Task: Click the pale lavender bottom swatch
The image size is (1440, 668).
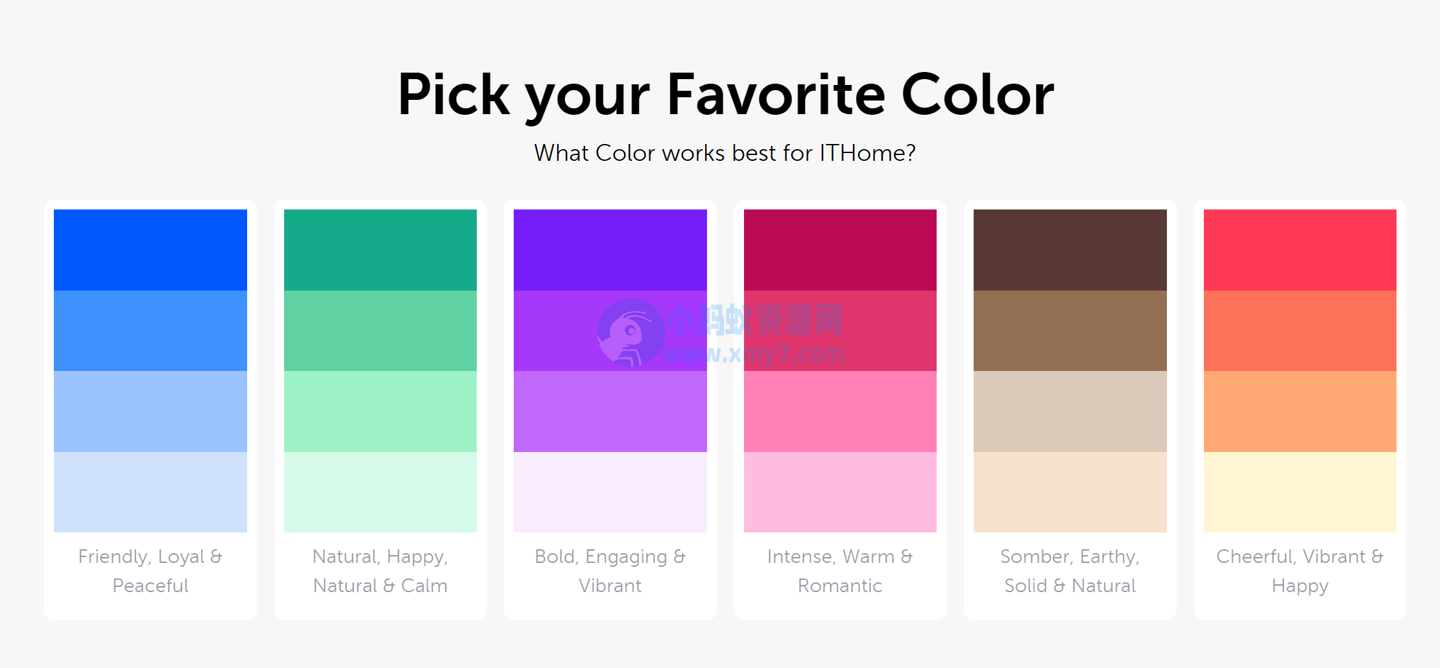Action: pos(610,492)
